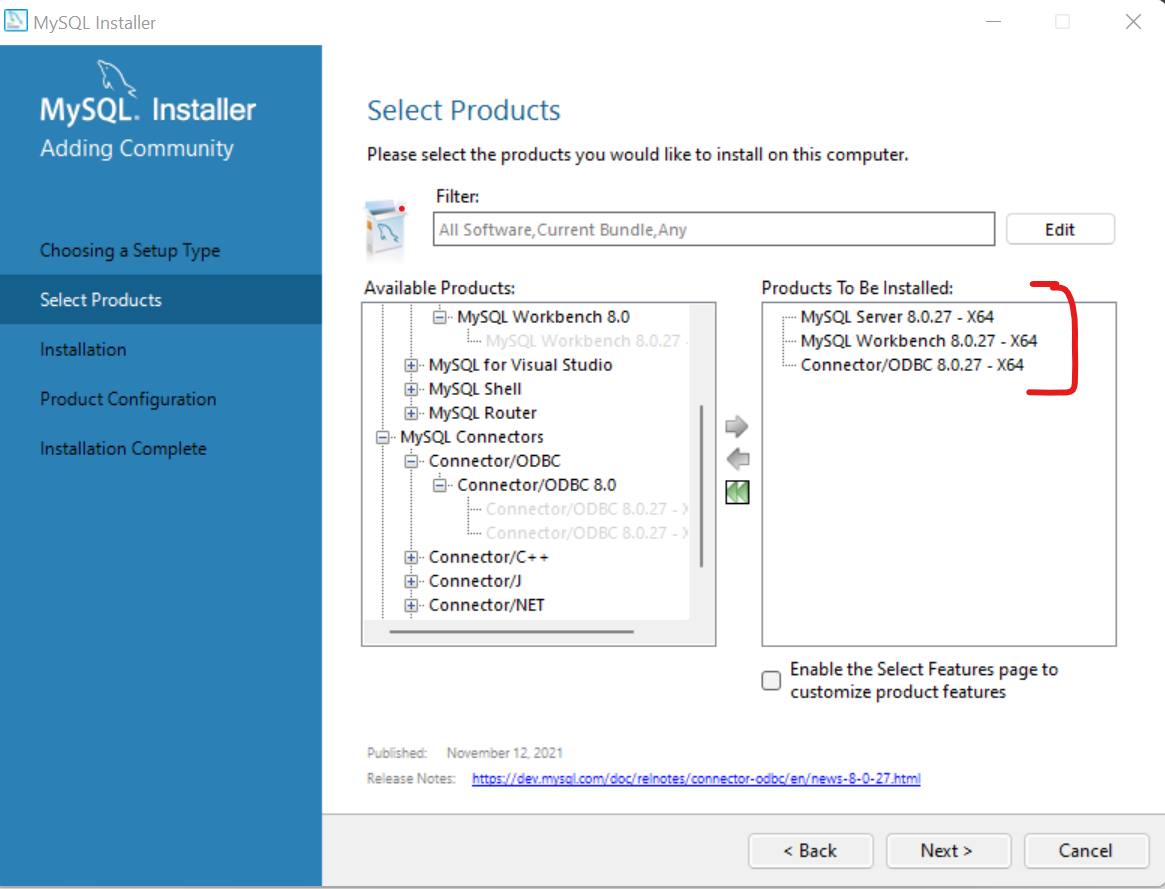The width and height of the screenshot is (1165, 889).
Task: Expand the Connector/C++ node
Action: click(411, 556)
